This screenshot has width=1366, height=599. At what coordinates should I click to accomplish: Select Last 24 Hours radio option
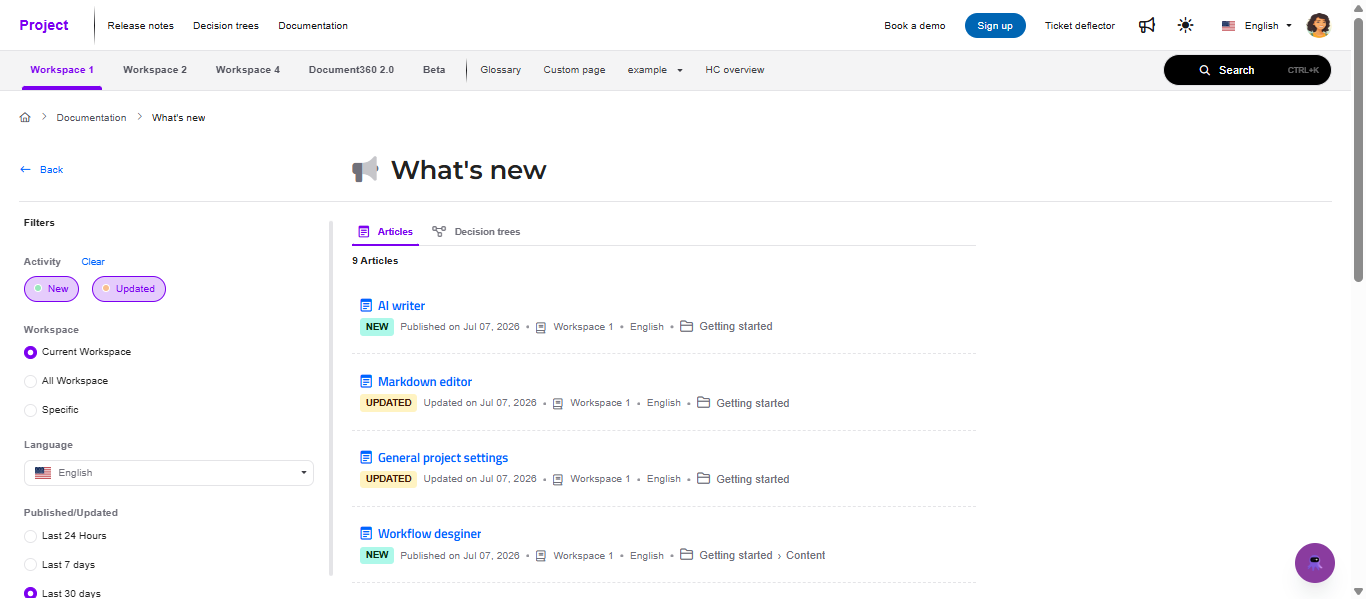click(31, 536)
